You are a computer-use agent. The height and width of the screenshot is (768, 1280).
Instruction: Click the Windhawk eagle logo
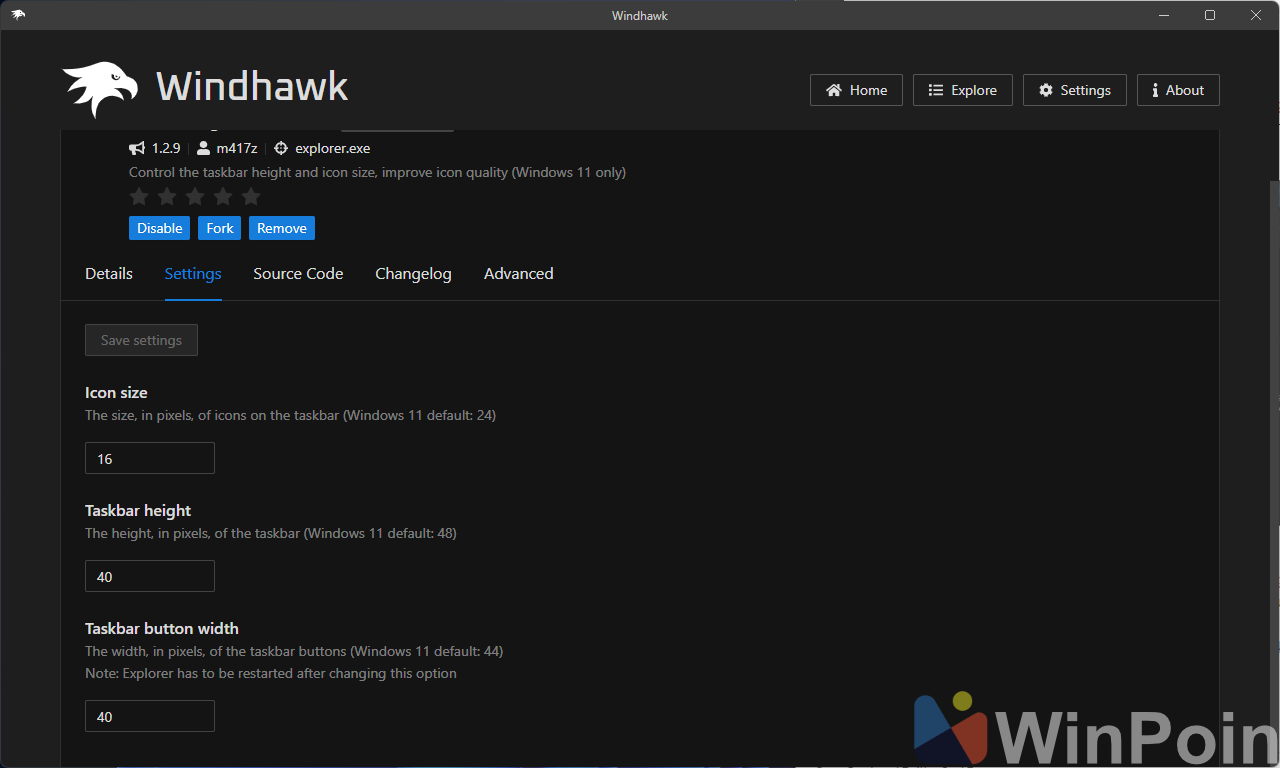tap(100, 90)
